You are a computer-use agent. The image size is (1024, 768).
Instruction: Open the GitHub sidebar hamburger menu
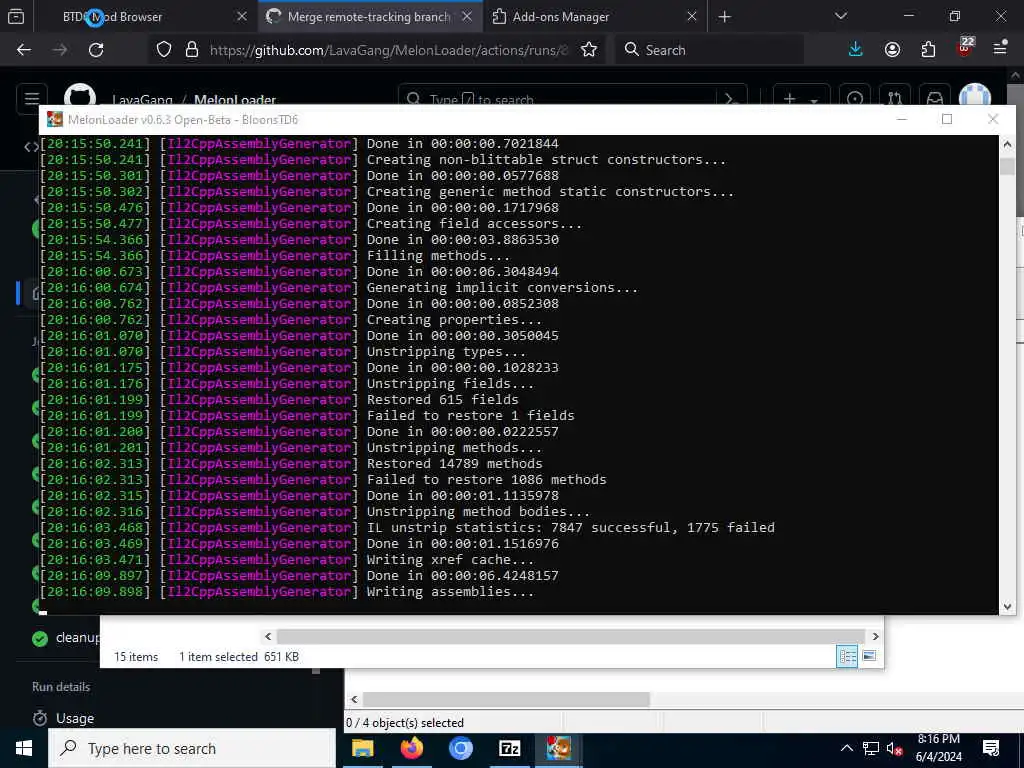coord(32,99)
